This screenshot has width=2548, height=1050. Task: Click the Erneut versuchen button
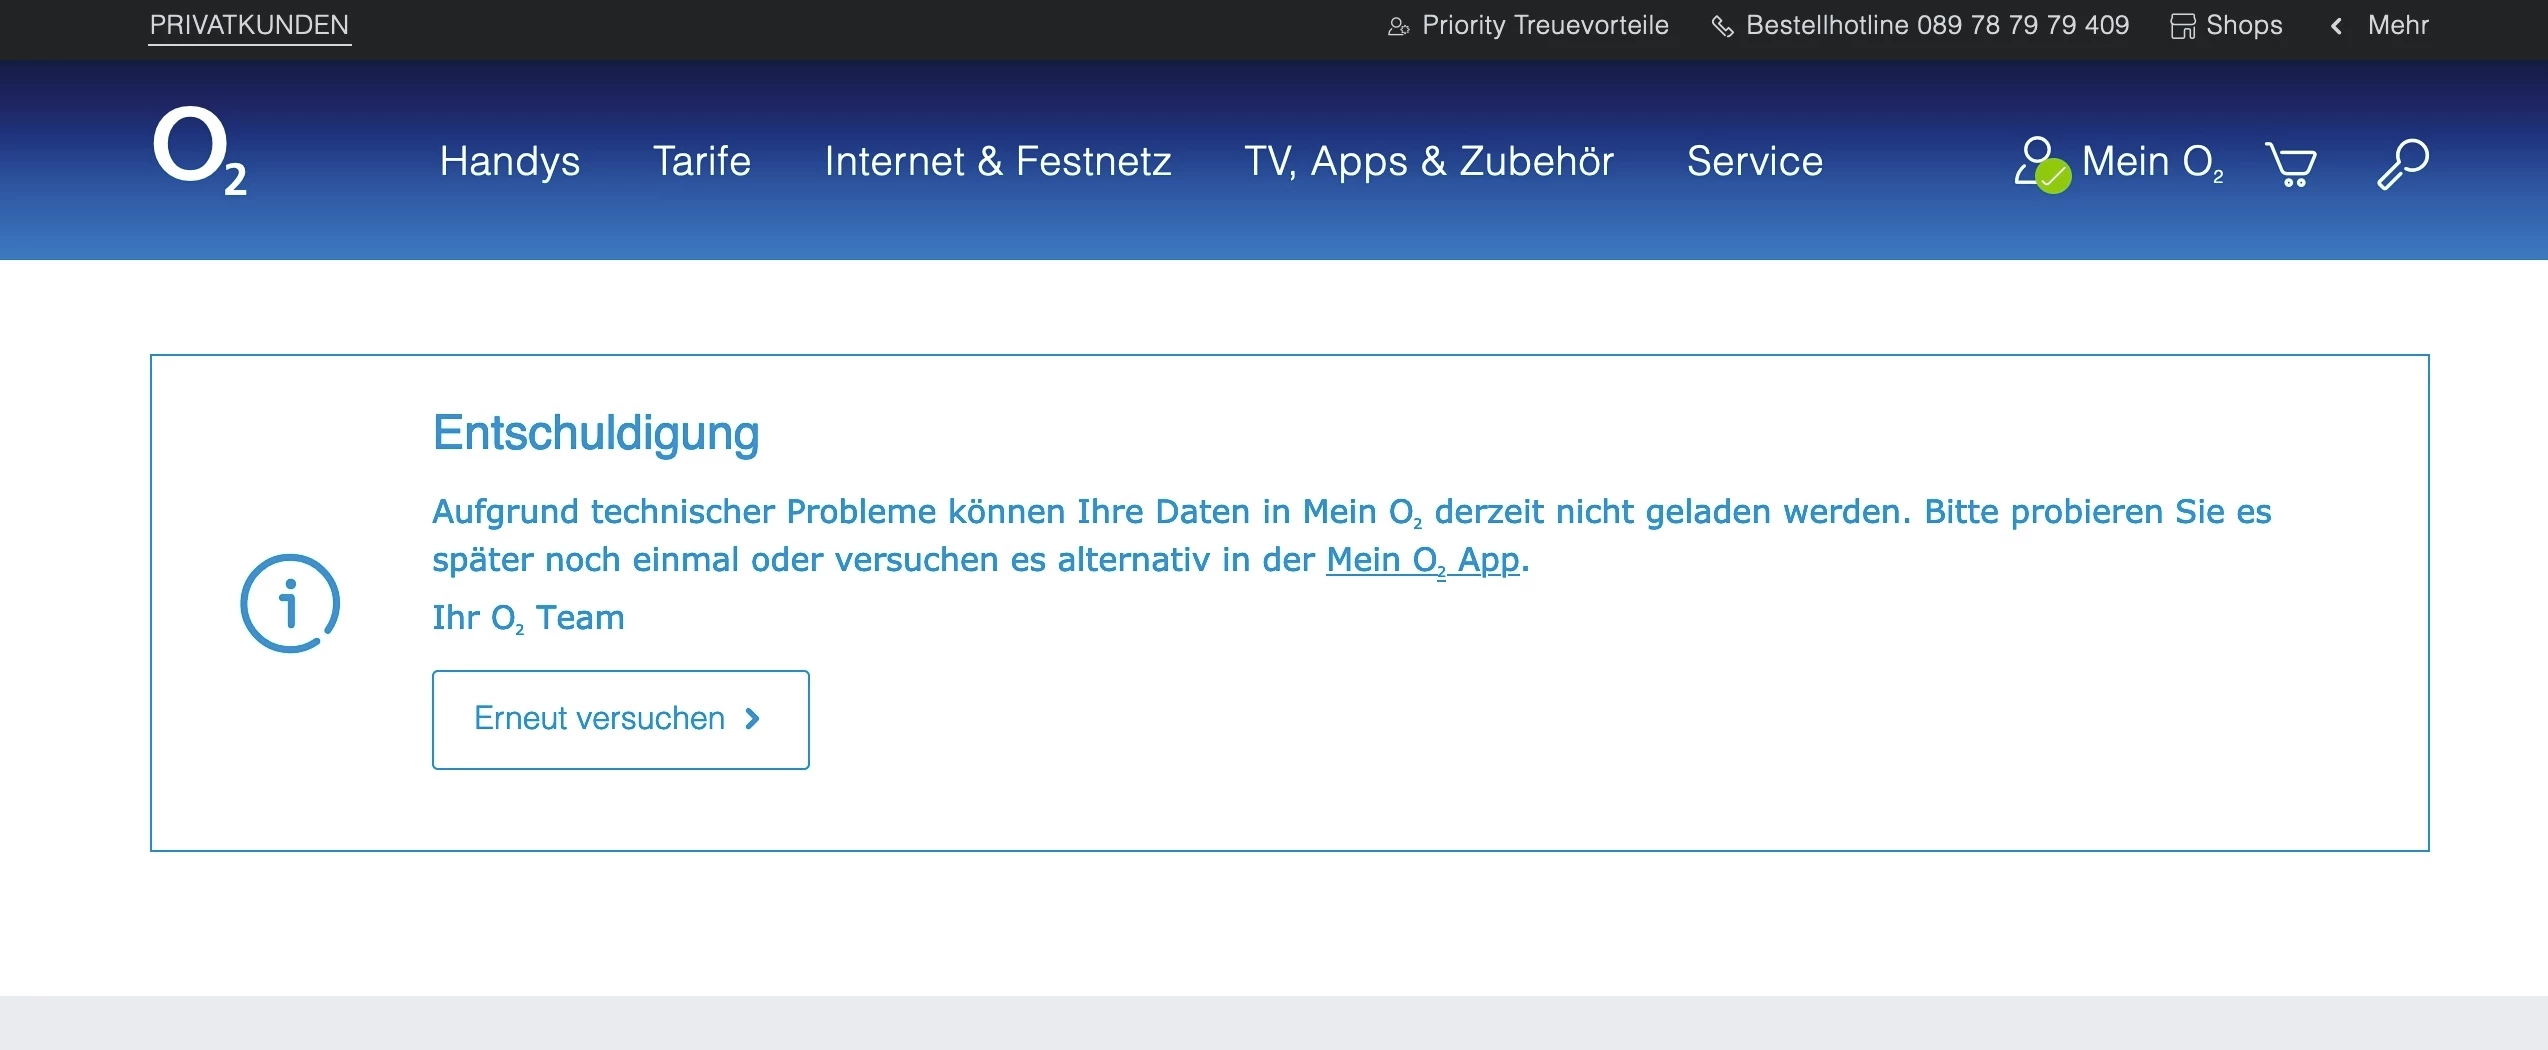click(621, 720)
